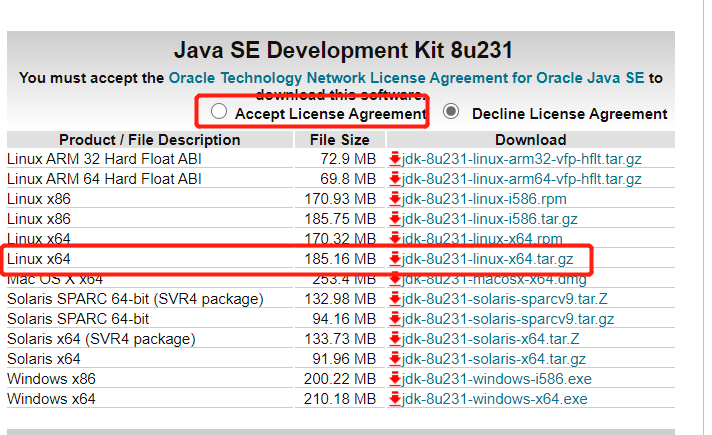Screen dimensions: 712x435
Task: Click the 'Windows x86' row label
Action: [x=51, y=379]
